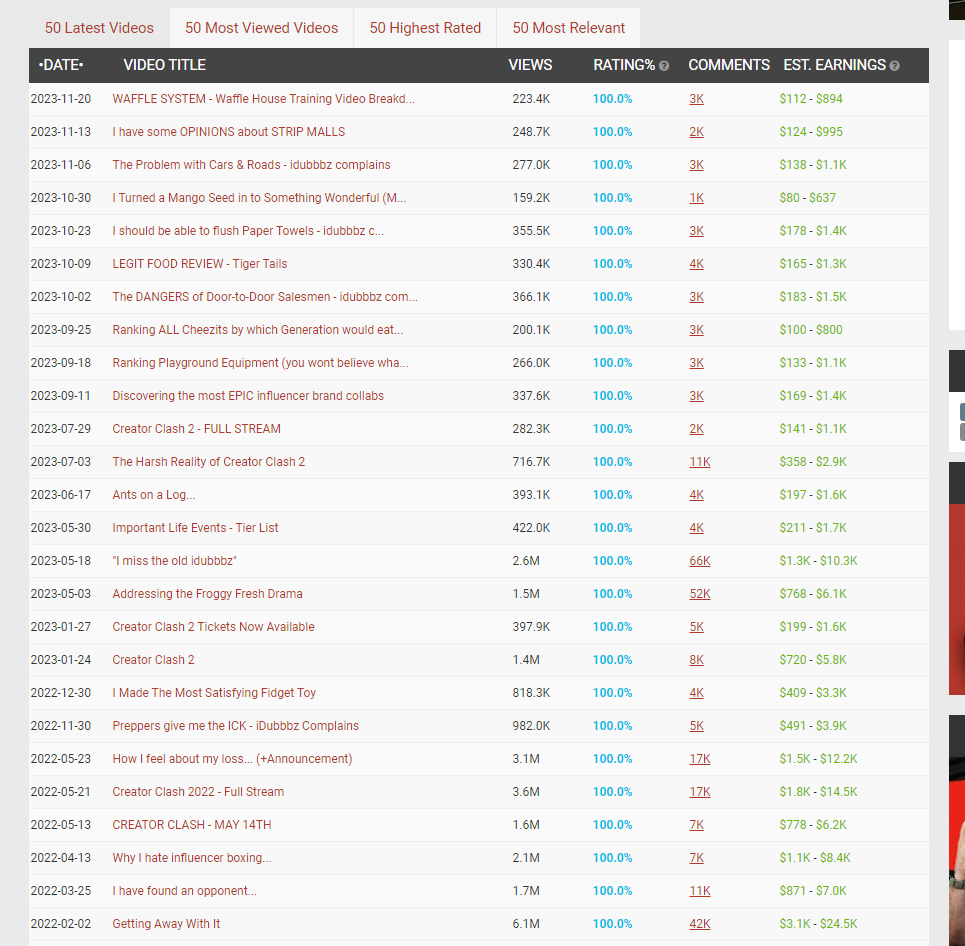
Task: Open 66K comments on old idubbbz video
Action: click(x=700, y=561)
